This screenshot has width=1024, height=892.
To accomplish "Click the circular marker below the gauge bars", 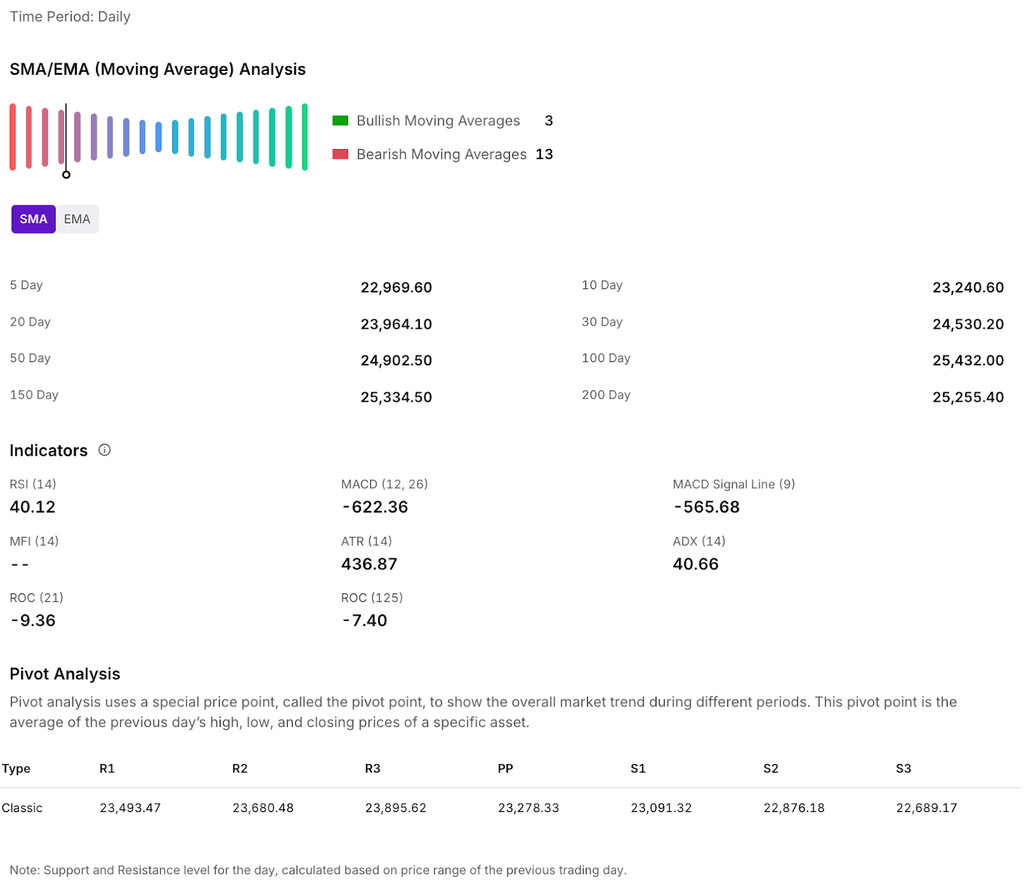I will click(66, 175).
